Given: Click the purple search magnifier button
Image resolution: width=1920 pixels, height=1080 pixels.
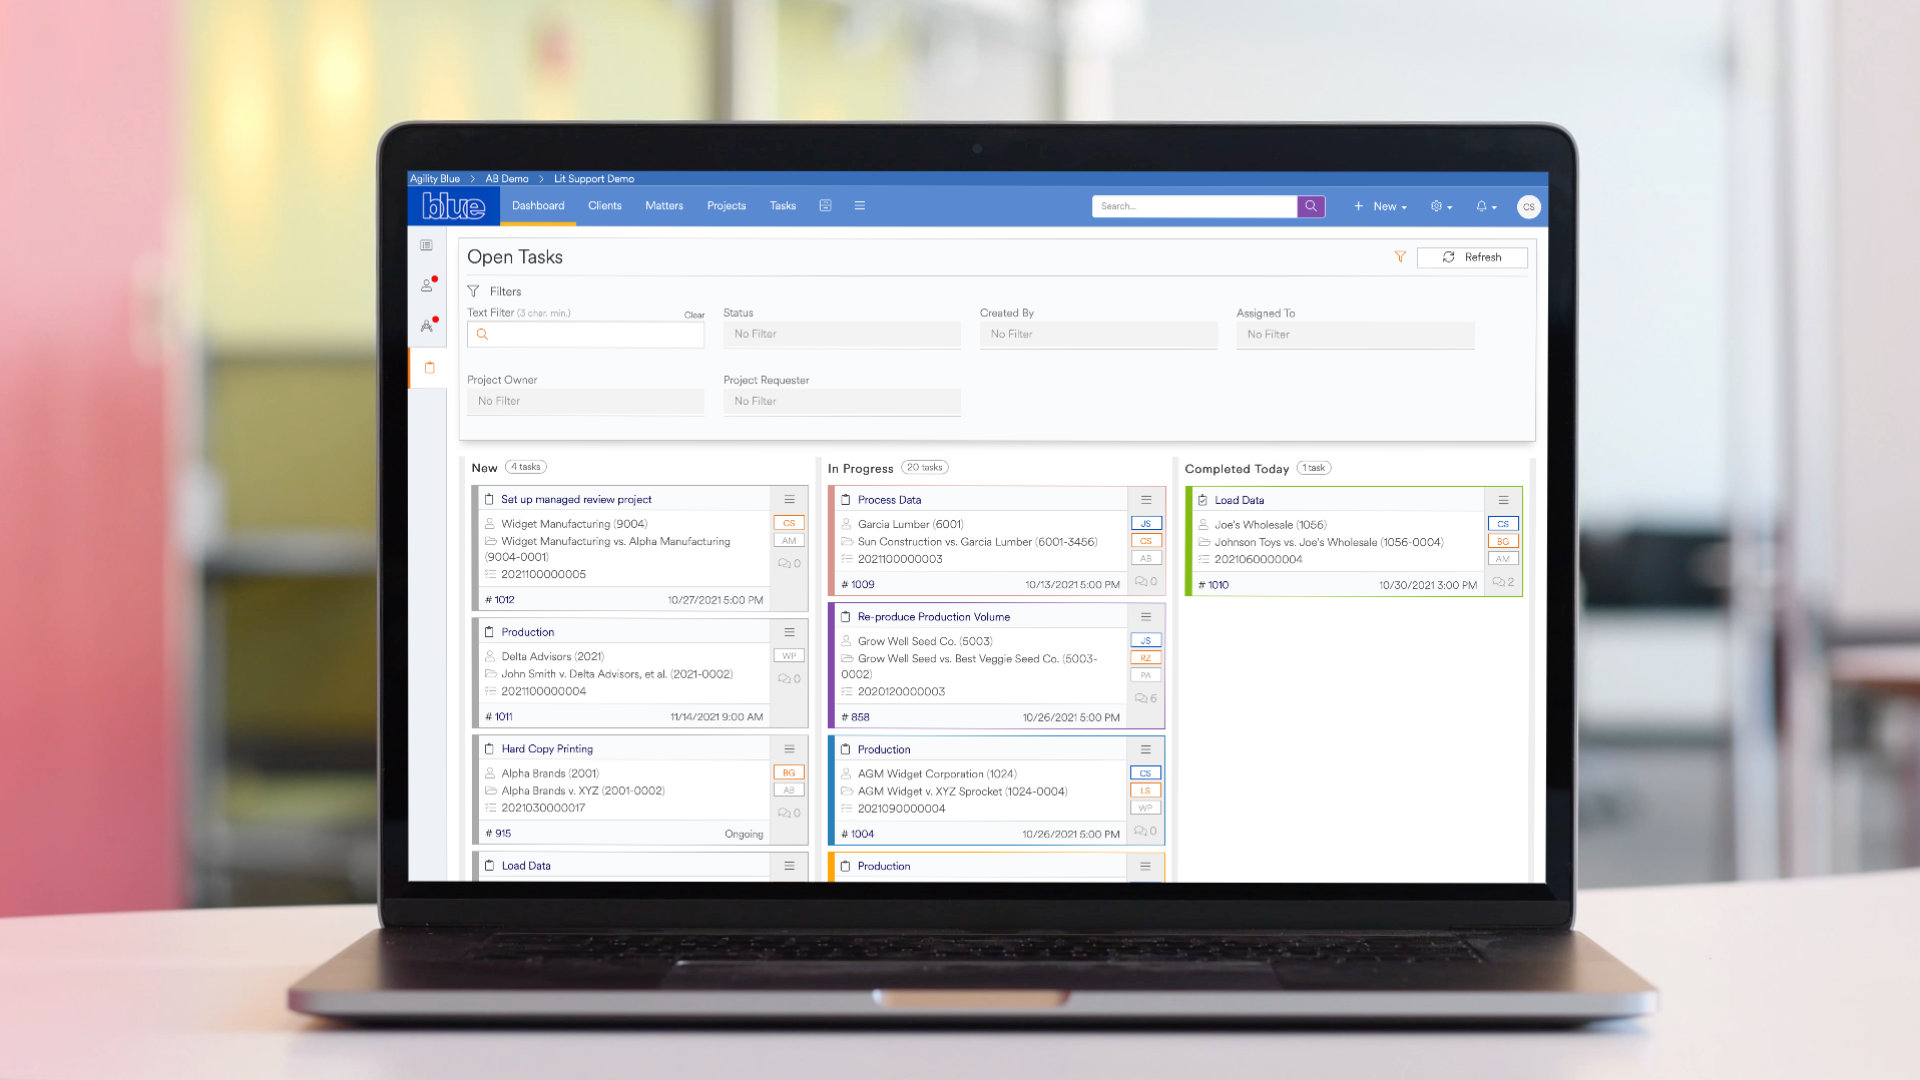Looking at the screenshot, I should 1311,206.
